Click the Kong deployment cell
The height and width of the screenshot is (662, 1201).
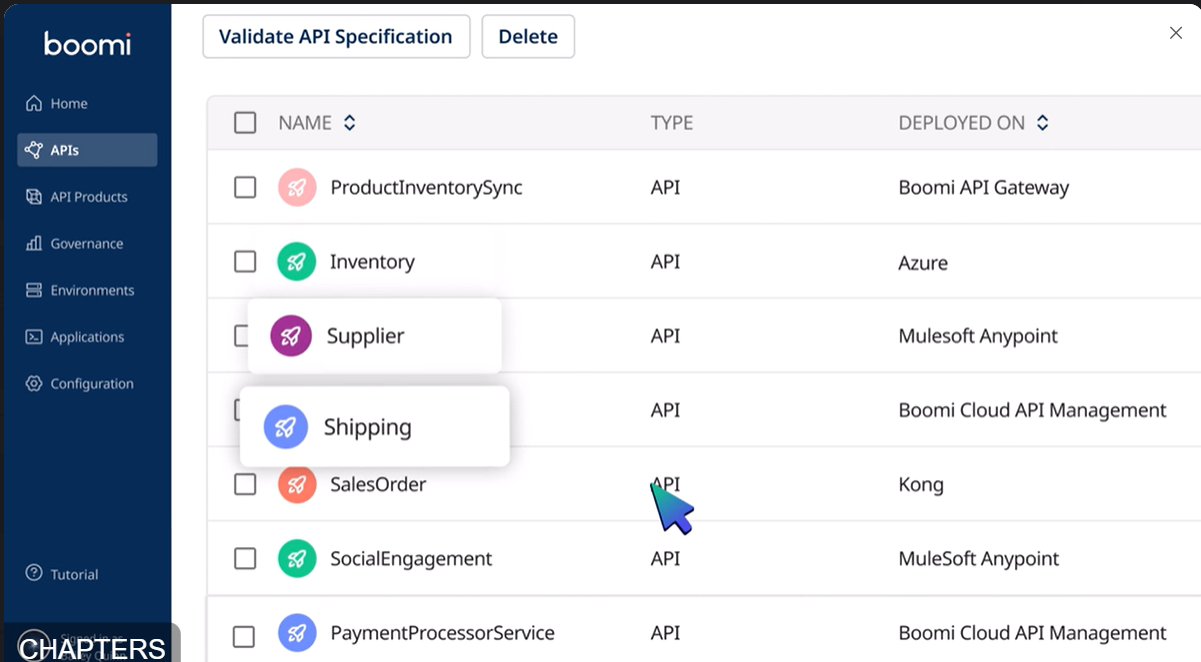tap(921, 485)
